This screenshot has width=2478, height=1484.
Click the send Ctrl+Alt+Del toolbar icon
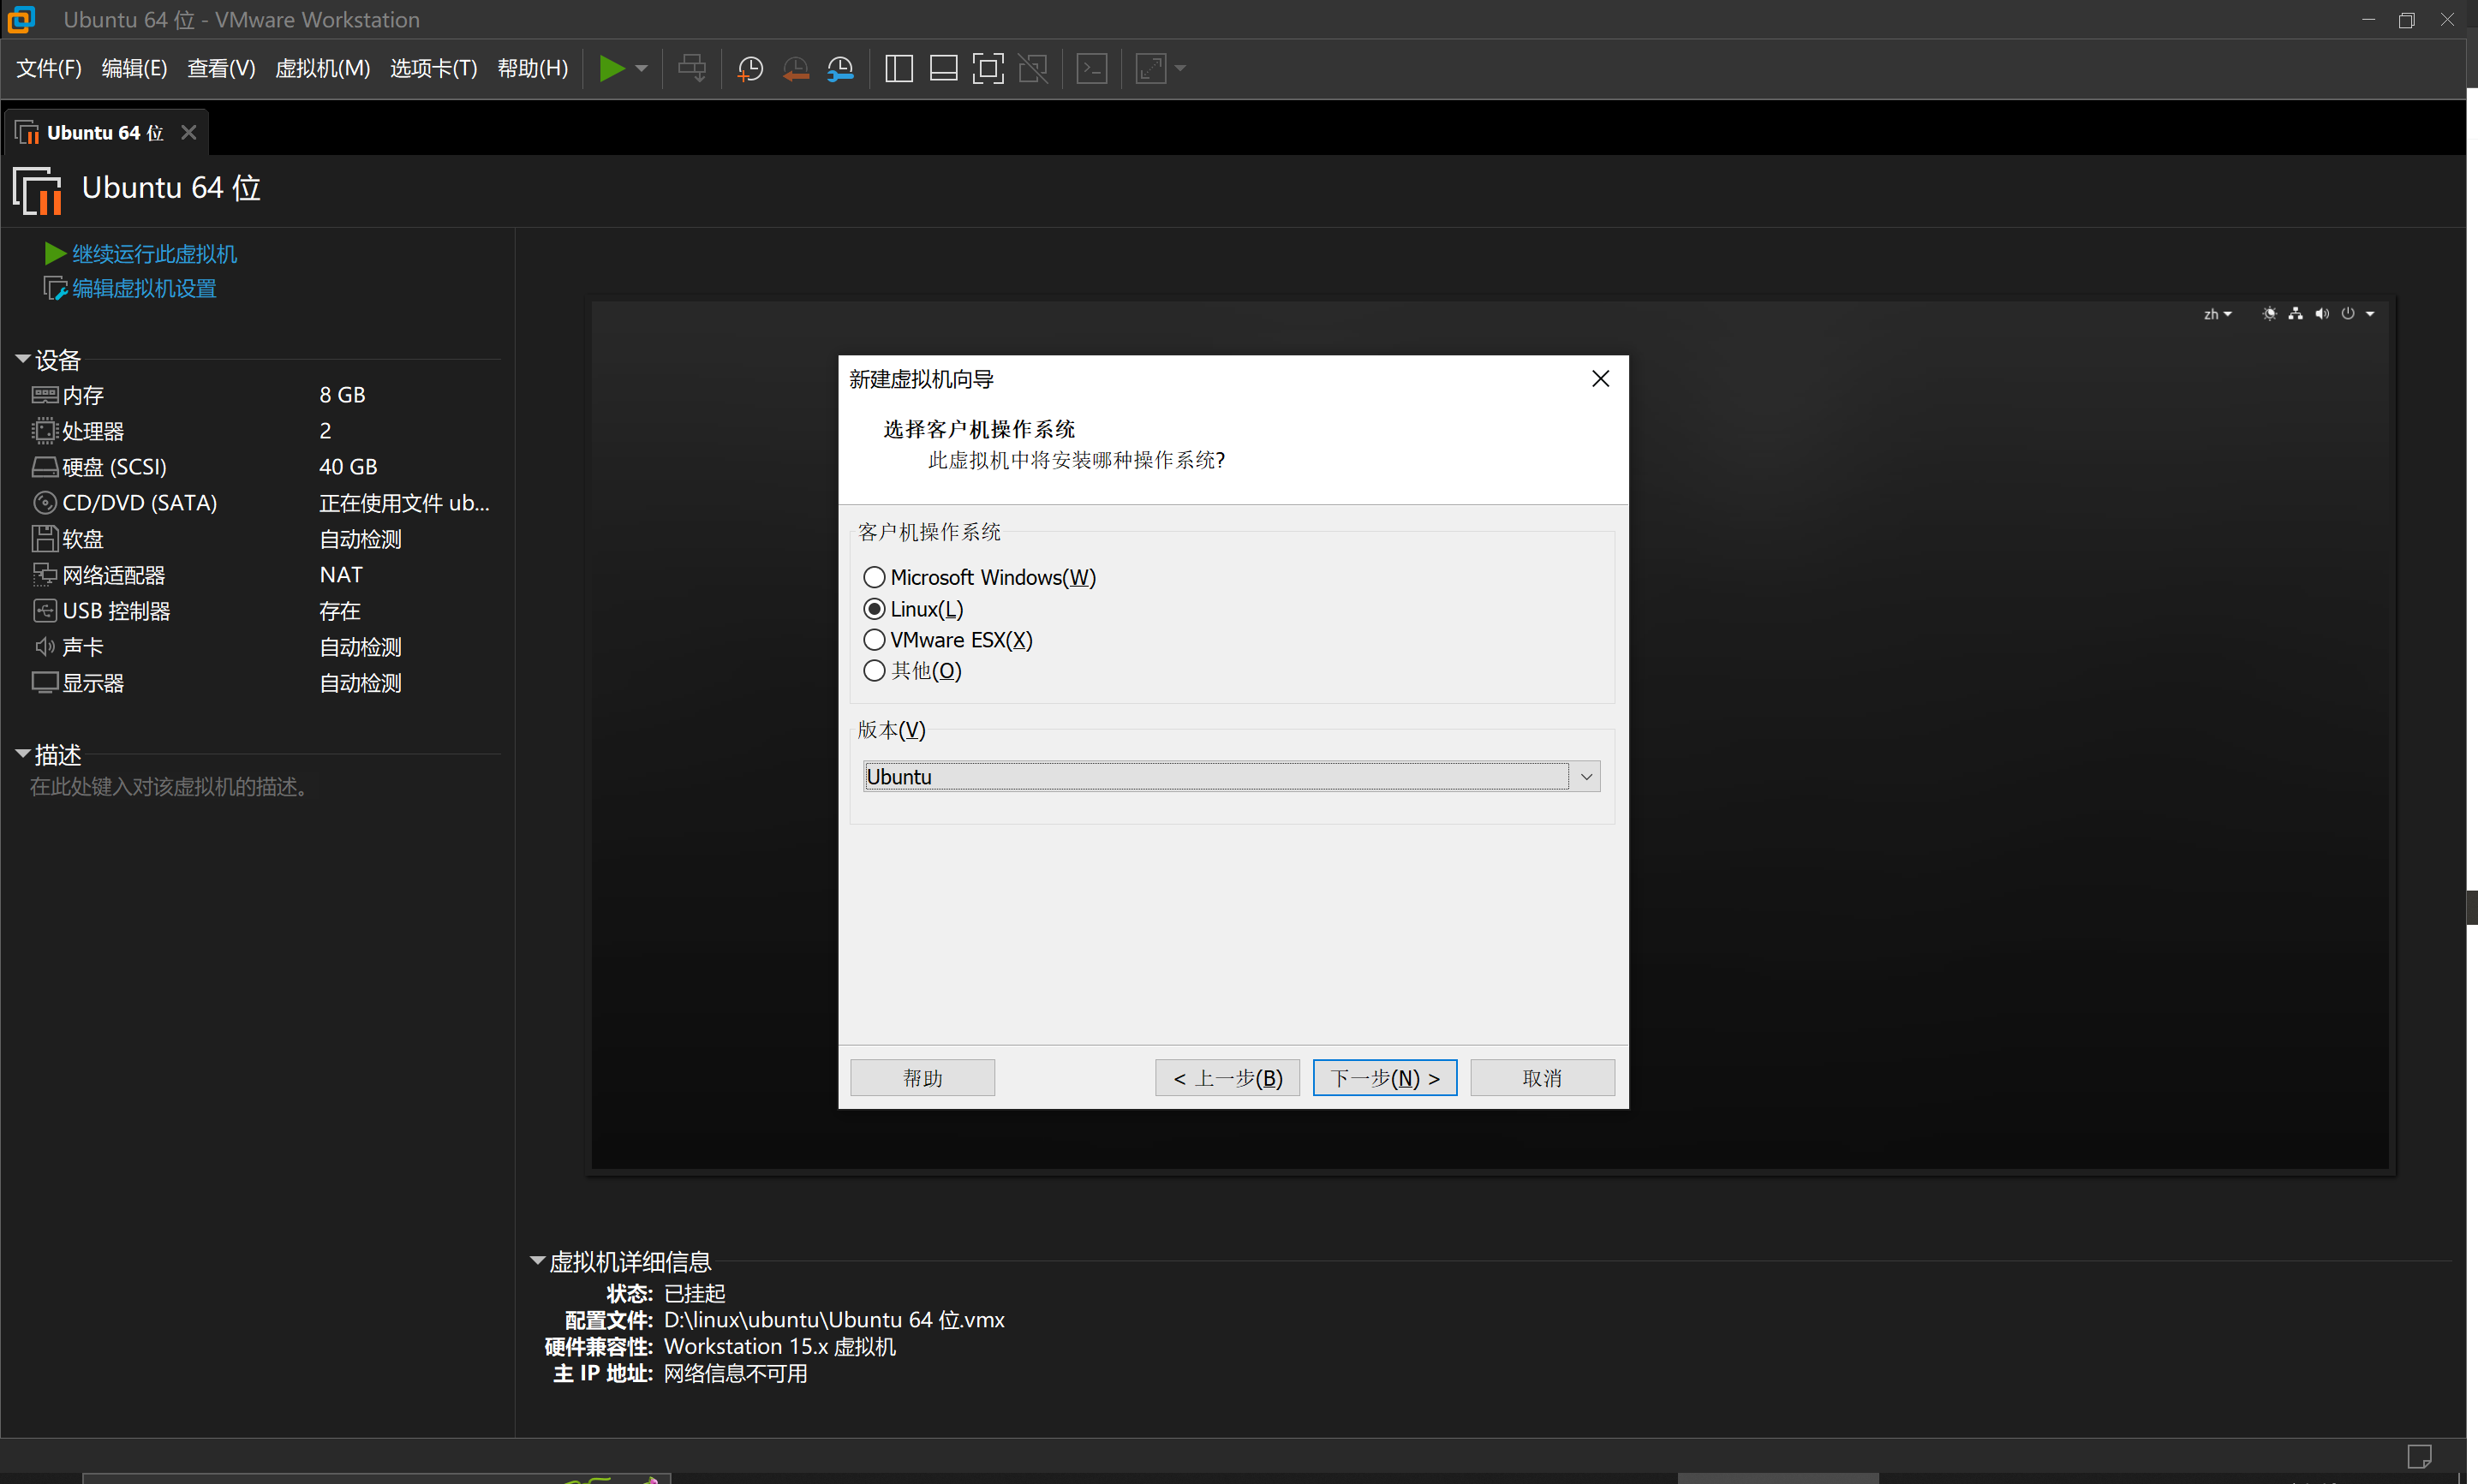click(692, 68)
